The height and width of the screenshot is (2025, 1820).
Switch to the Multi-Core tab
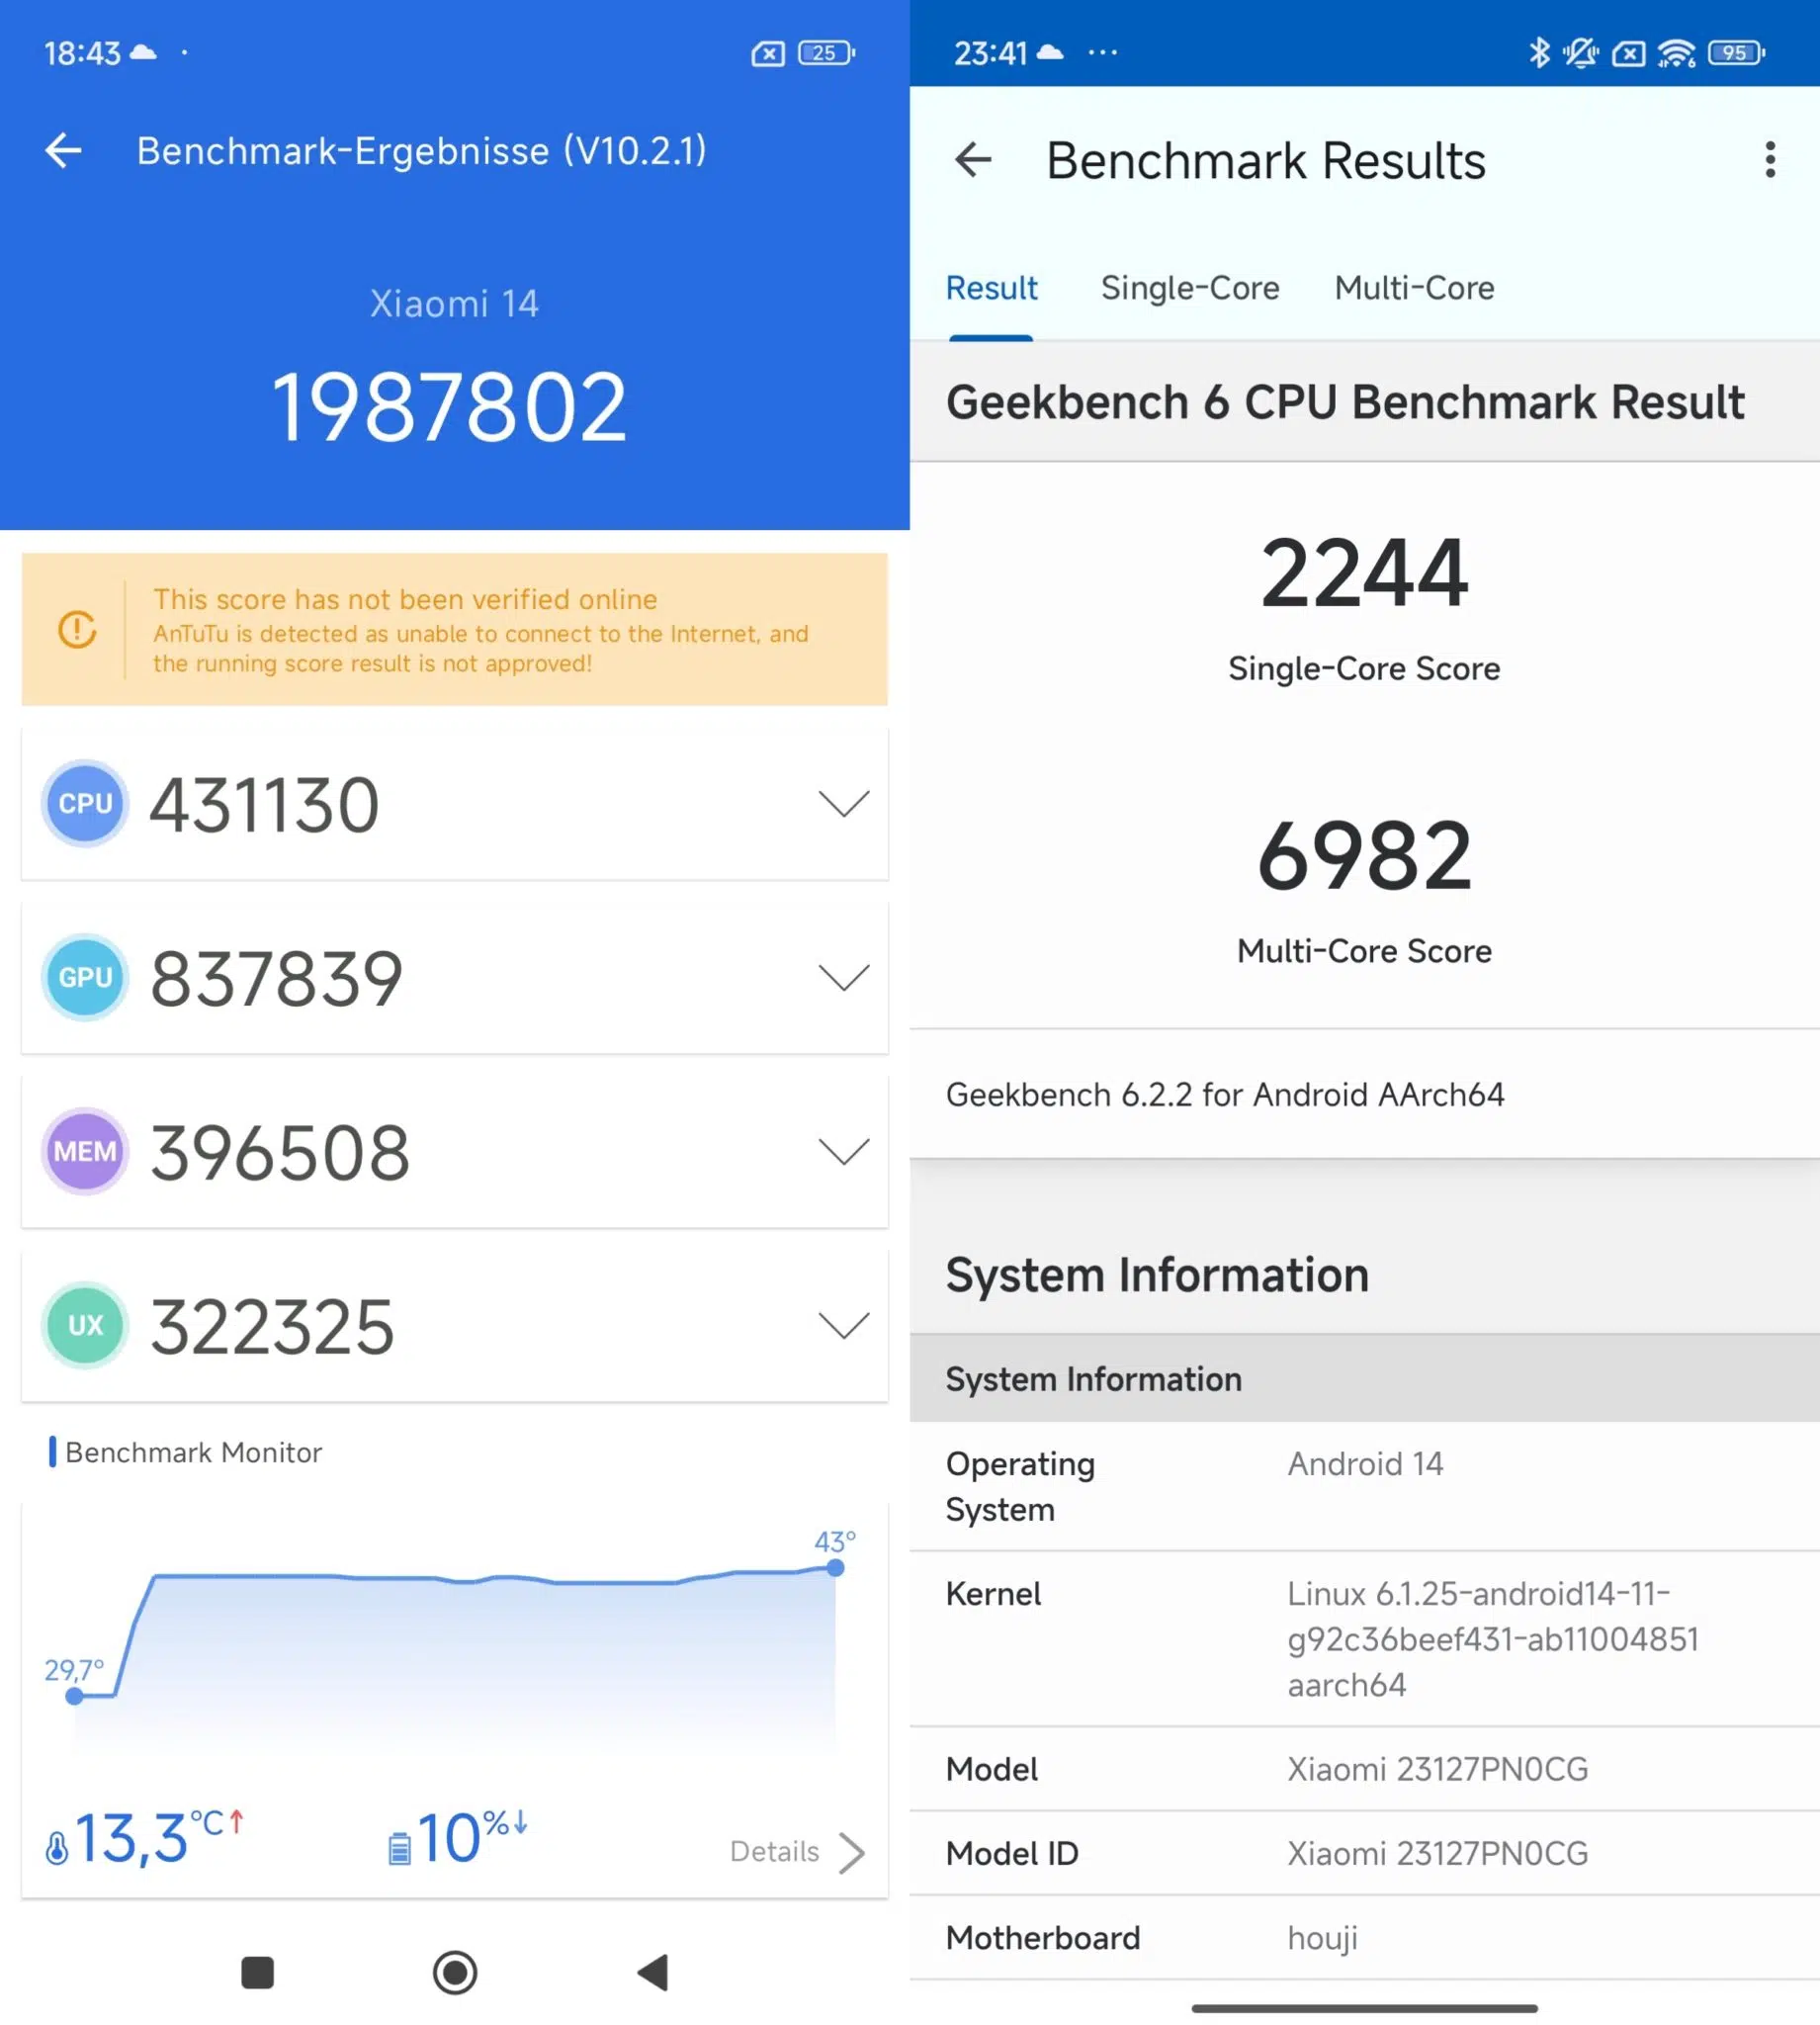(1413, 288)
